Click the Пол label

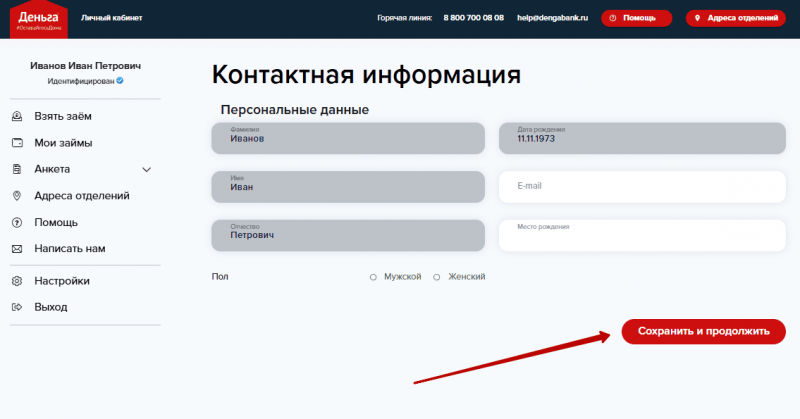220,277
